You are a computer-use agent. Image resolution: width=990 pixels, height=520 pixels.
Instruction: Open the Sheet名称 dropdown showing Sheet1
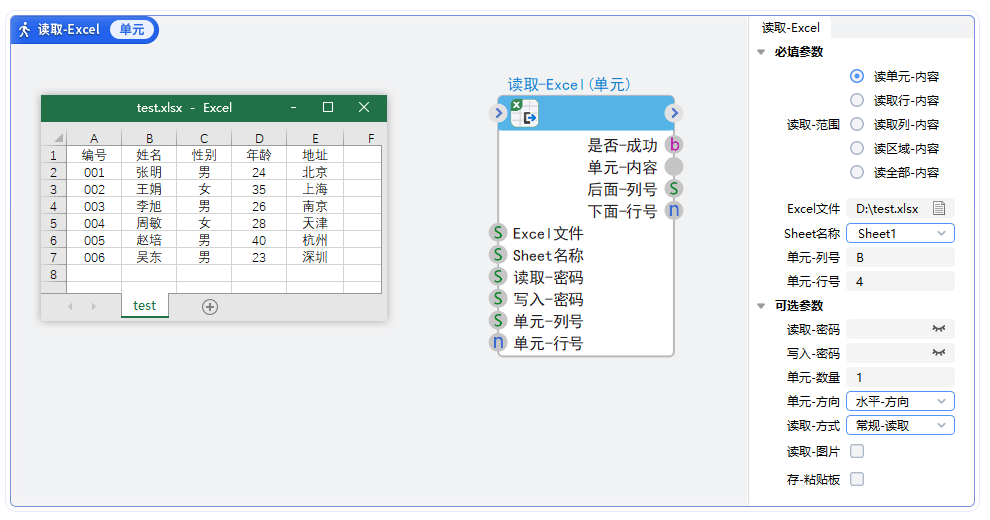pyautogui.click(x=899, y=233)
